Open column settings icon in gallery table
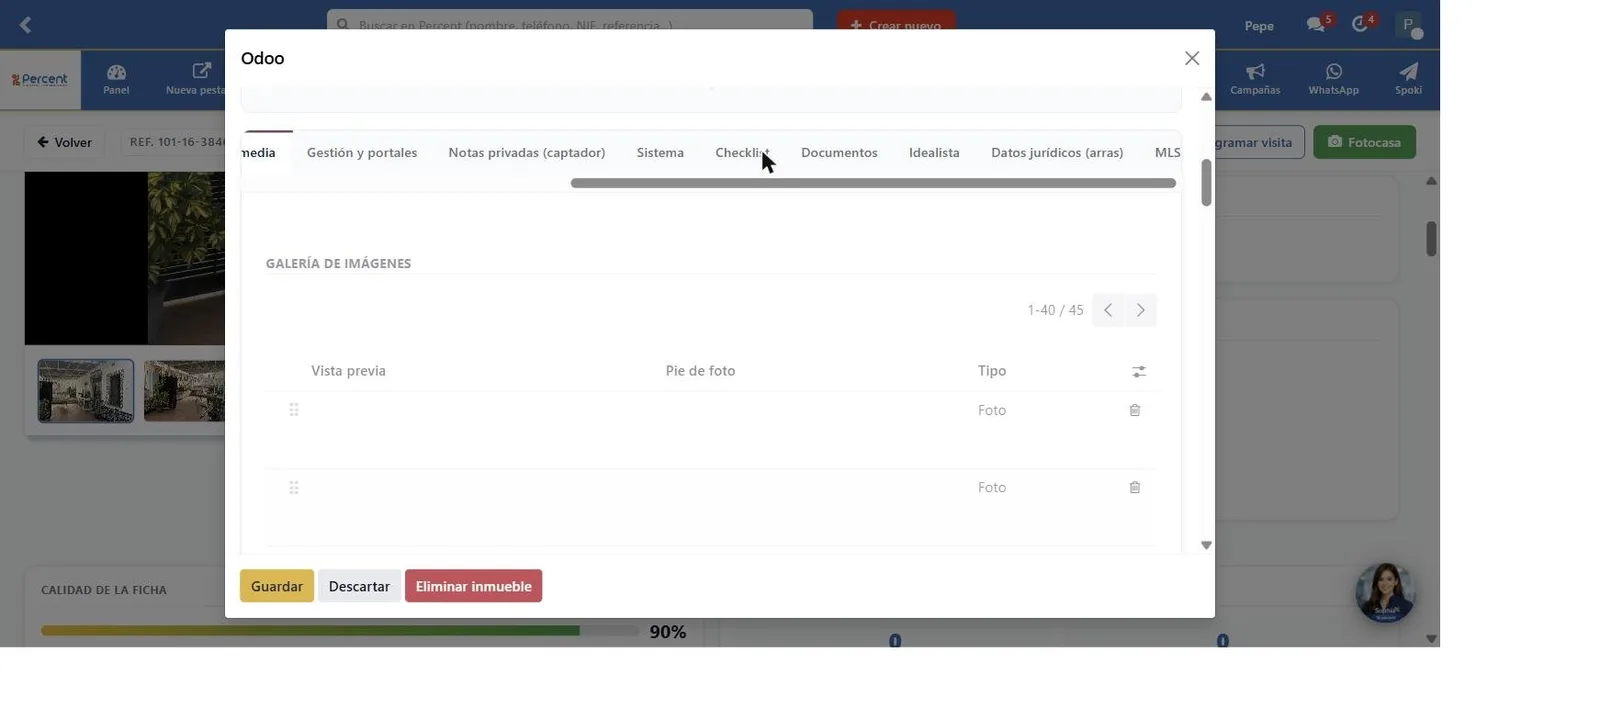1600x719 pixels. 1138,371
